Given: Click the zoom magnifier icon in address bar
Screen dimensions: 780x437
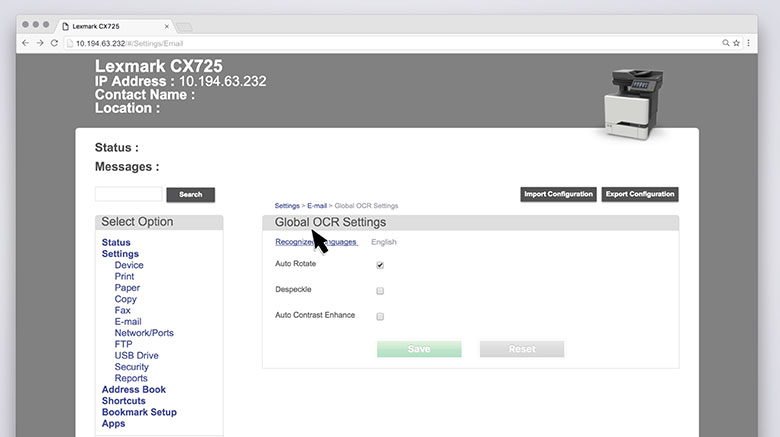Looking at the screenshot, I should point(726,43).
